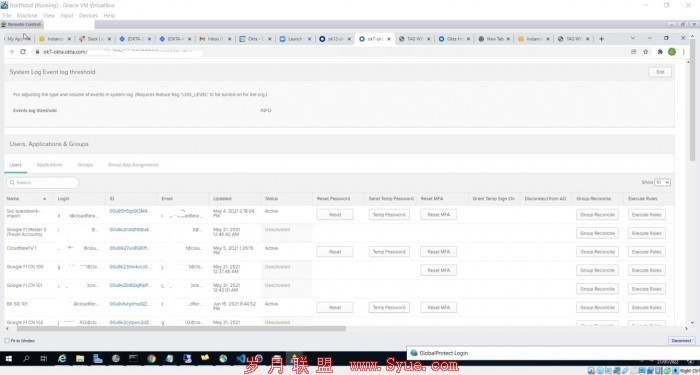This screenshot has height=375, width=700.
Task: Click the Google Fi CN 100 name cell
Action: 25,267
